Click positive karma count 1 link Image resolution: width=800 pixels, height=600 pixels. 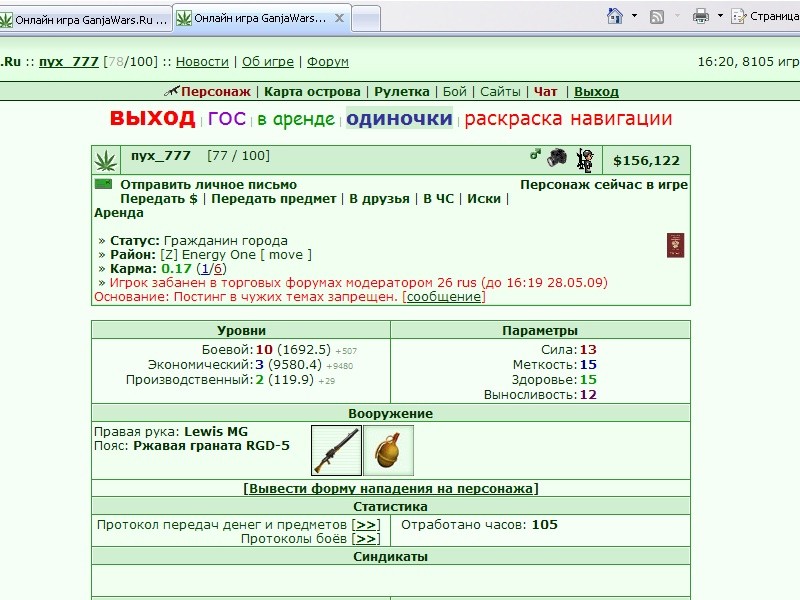tap(205, 269)
